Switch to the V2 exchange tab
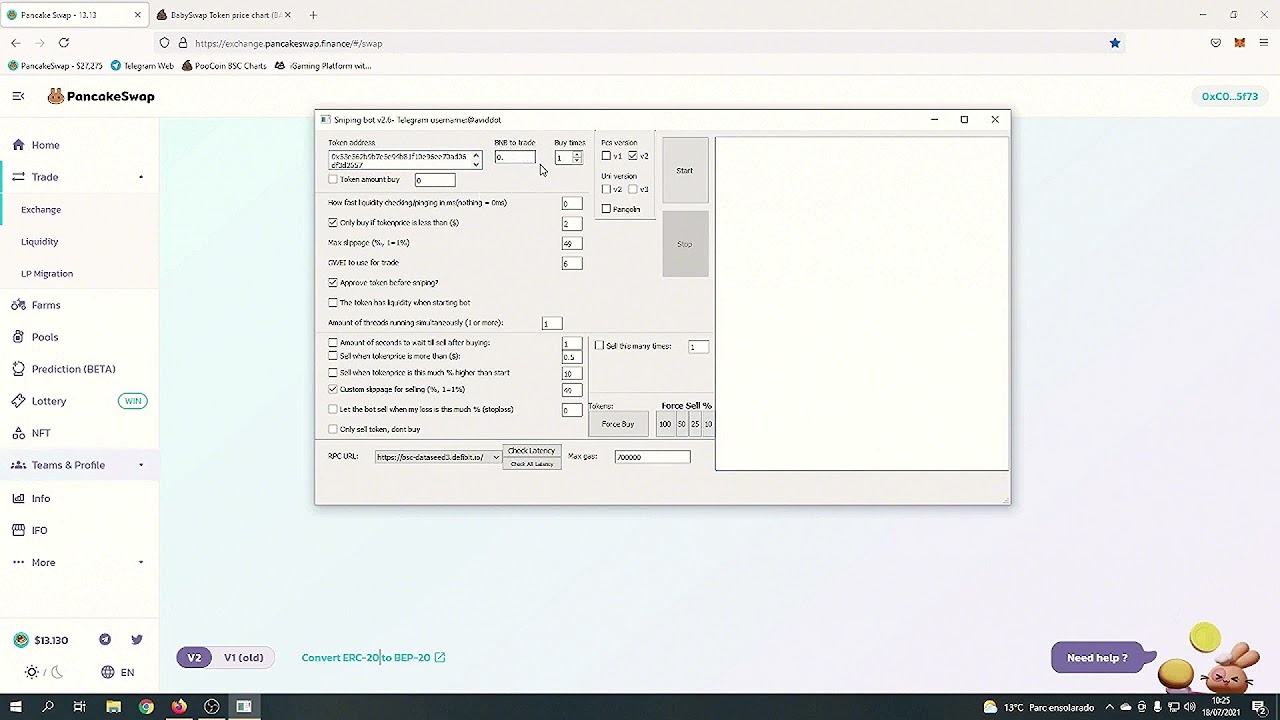The height and width of the screenshot is (720, 1280). (194, 657)
